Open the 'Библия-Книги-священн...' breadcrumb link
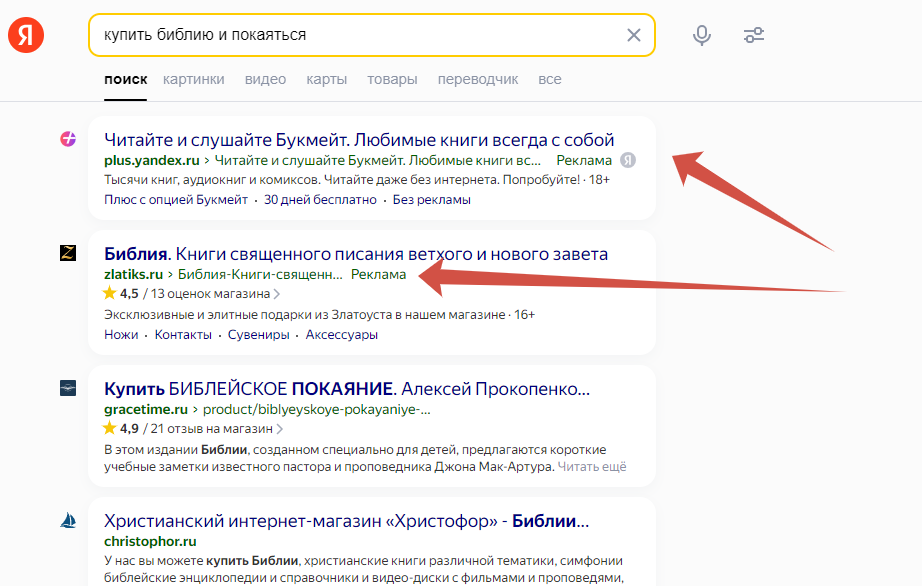The width and height of the screenshot is (922, 586). (260, 274)
